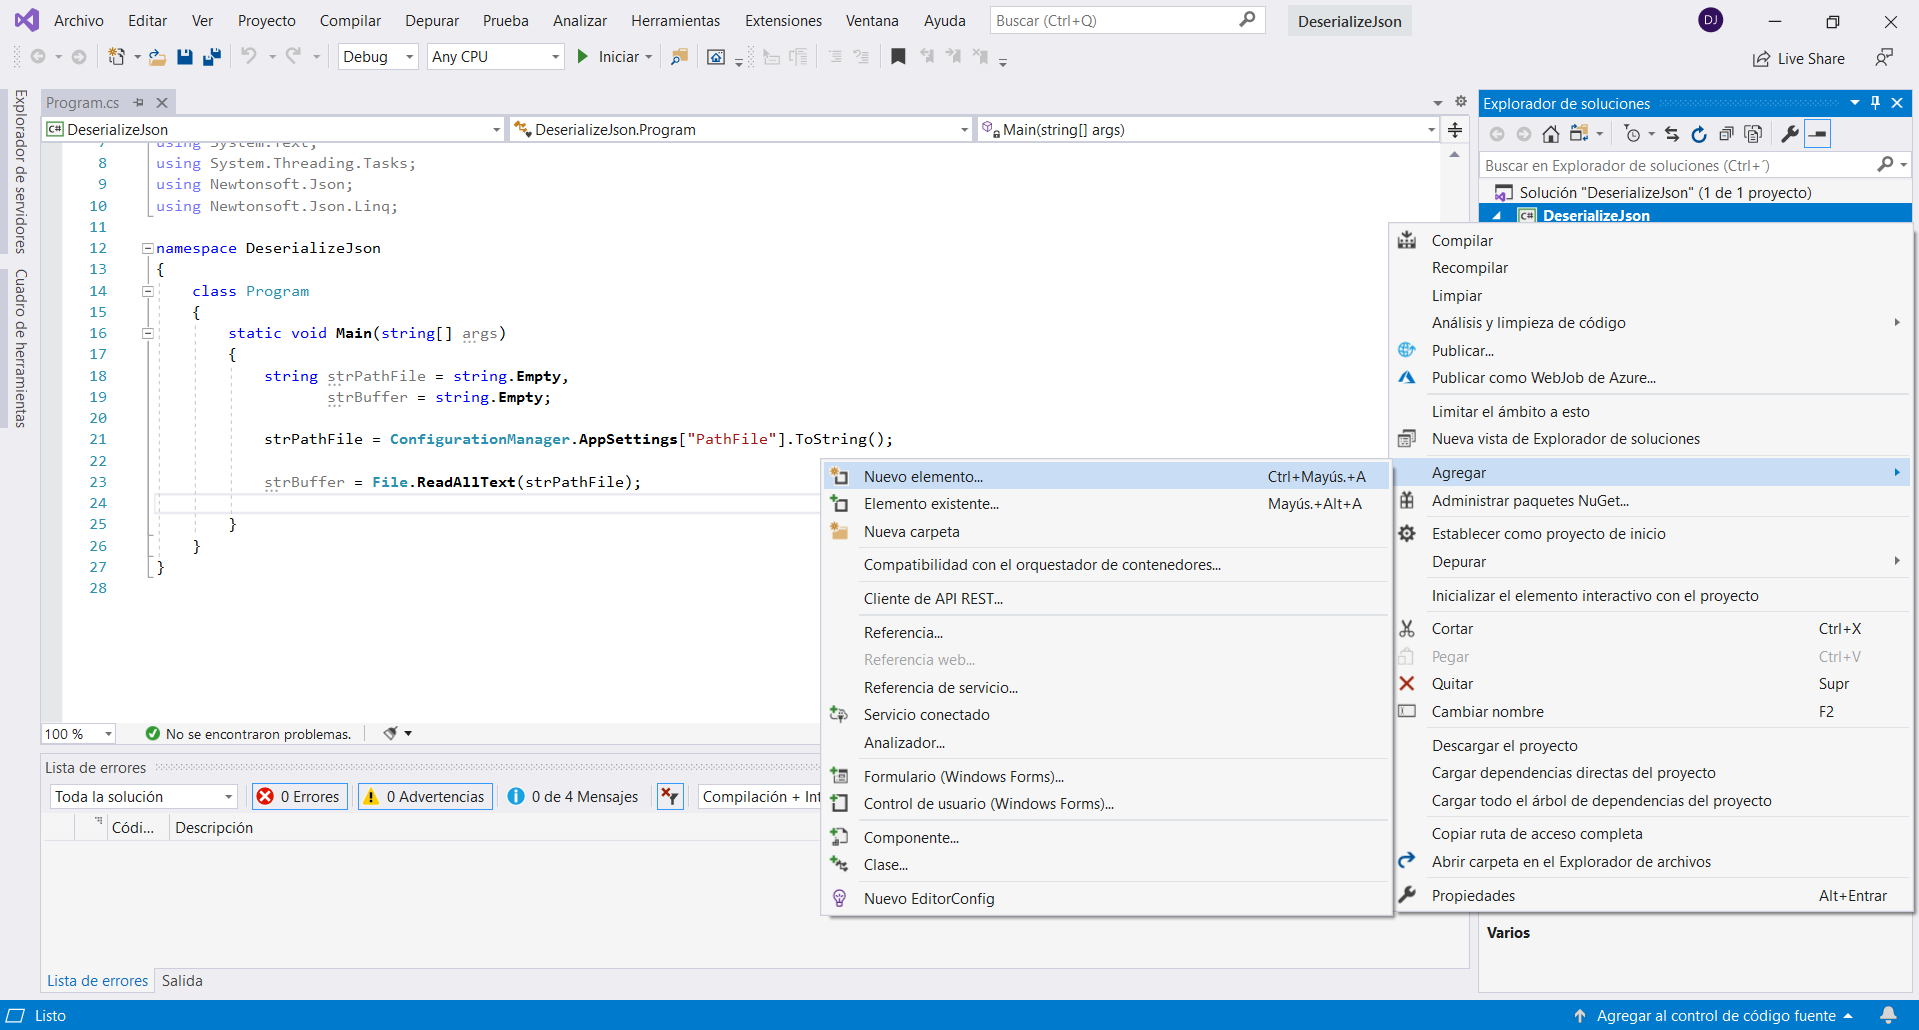Toggle the 0 Errores filter
Viewport: 1919px width, 1030px height.
(299, 796)
